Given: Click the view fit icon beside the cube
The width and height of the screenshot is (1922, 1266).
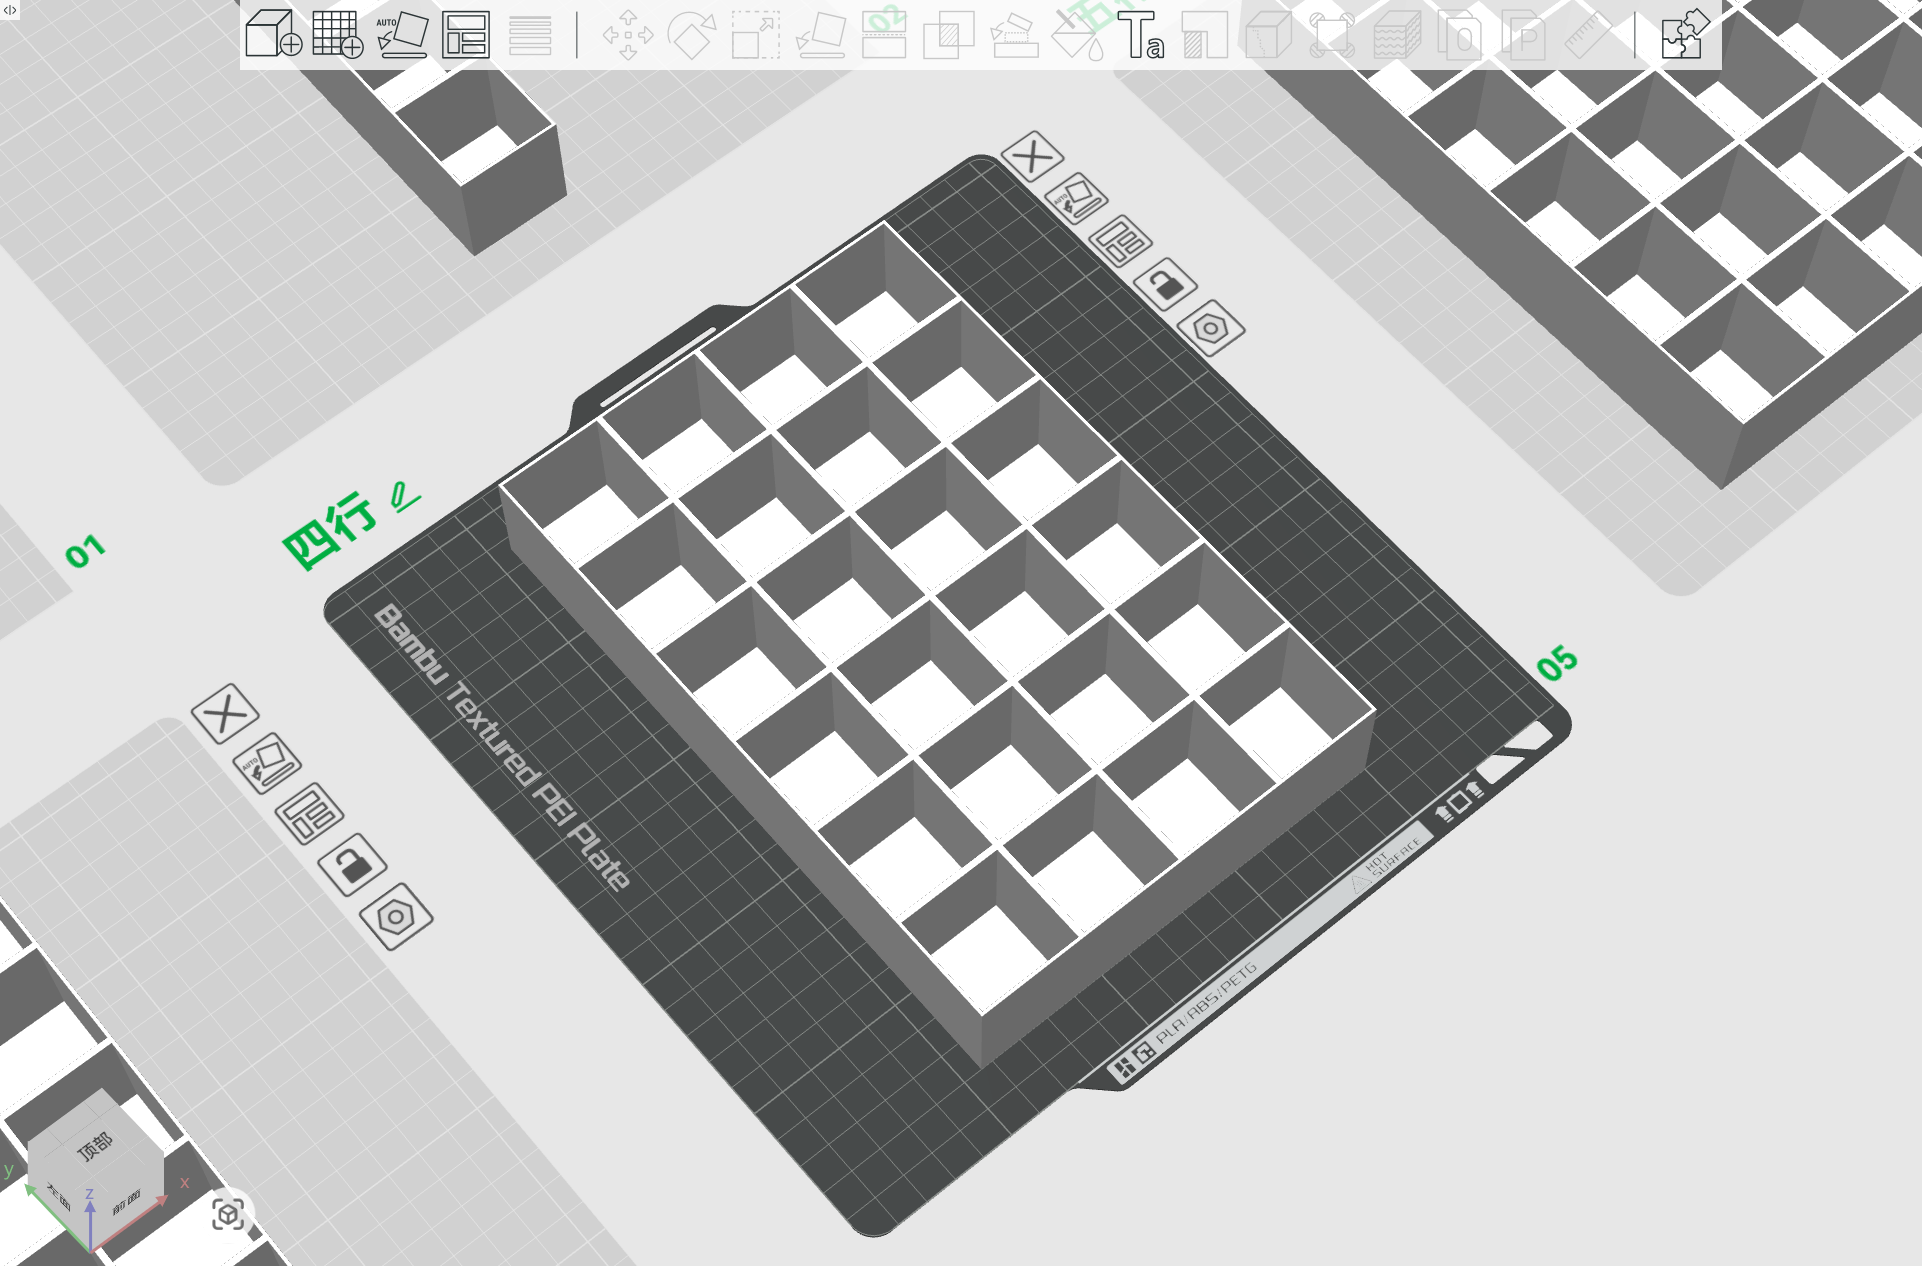Looking at the screenshot, I should pos(228,1214).
